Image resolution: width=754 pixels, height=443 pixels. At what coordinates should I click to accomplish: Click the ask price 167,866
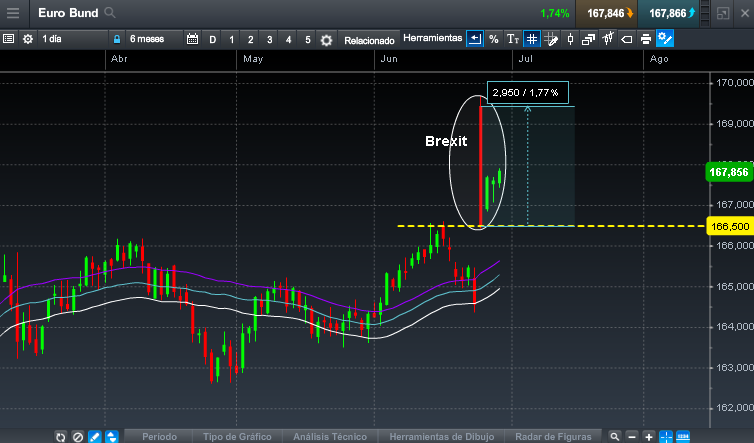(x=668, y=13)
